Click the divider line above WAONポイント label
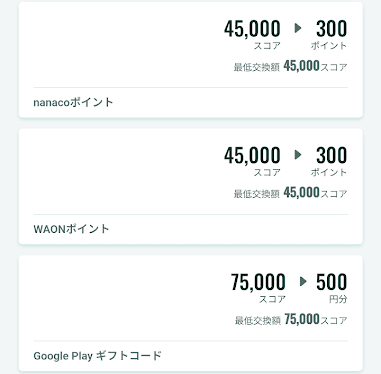 (x=190, y=214)
